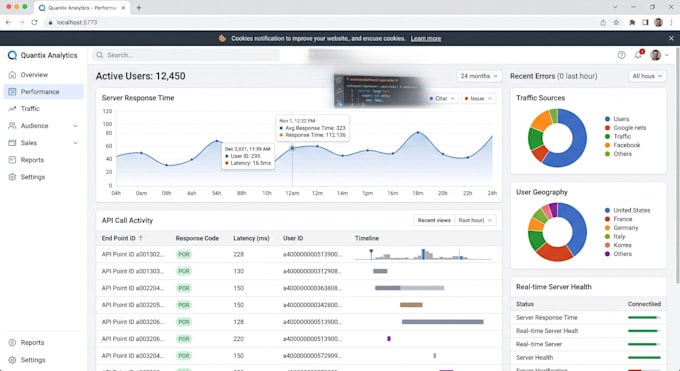This screenshot has height=371, width=680.
Task: Sort by User ID column header
Action: click(293, 238)
